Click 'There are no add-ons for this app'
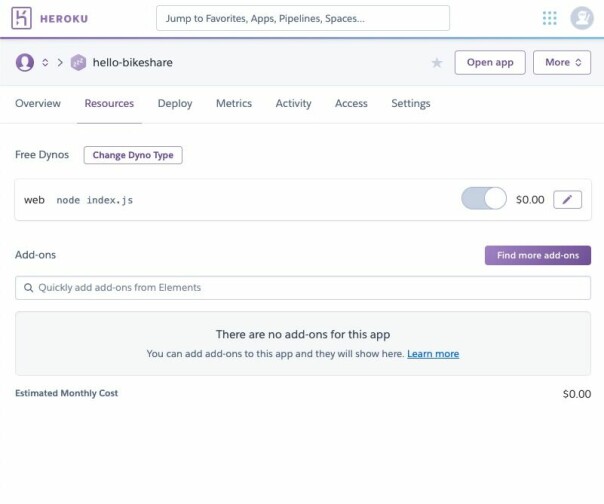The image size is (604, 504). (303, 334)
